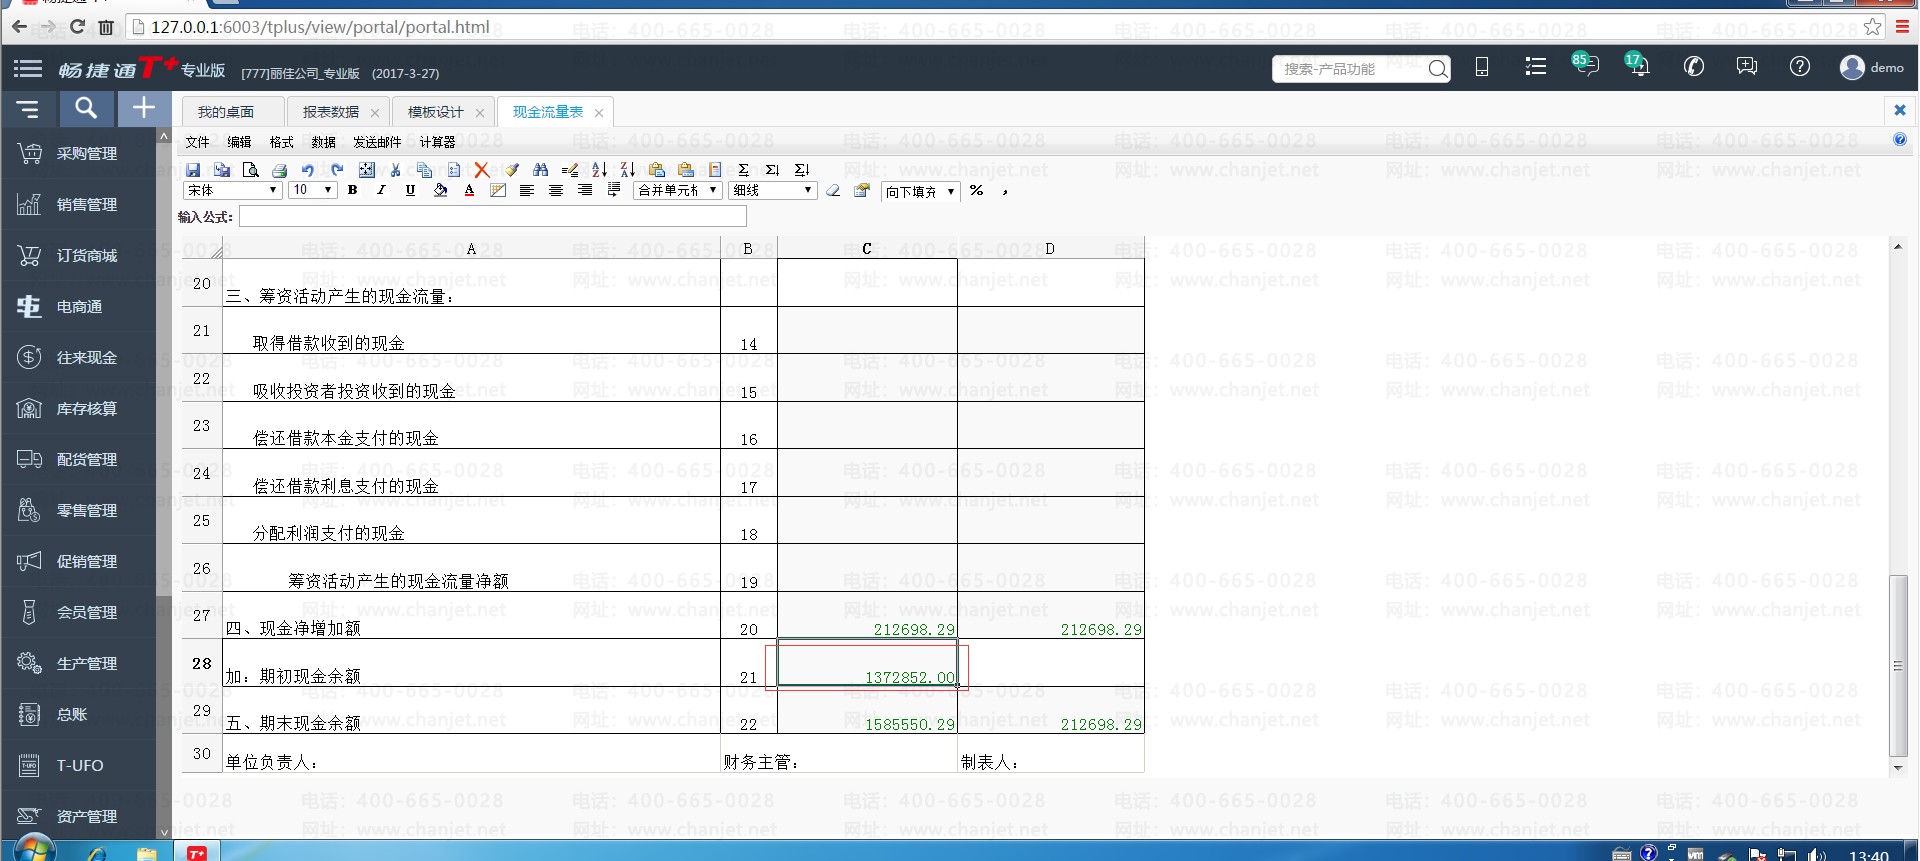
Task: Open the fill color bucket tool
Action: (x=440, y=190)
